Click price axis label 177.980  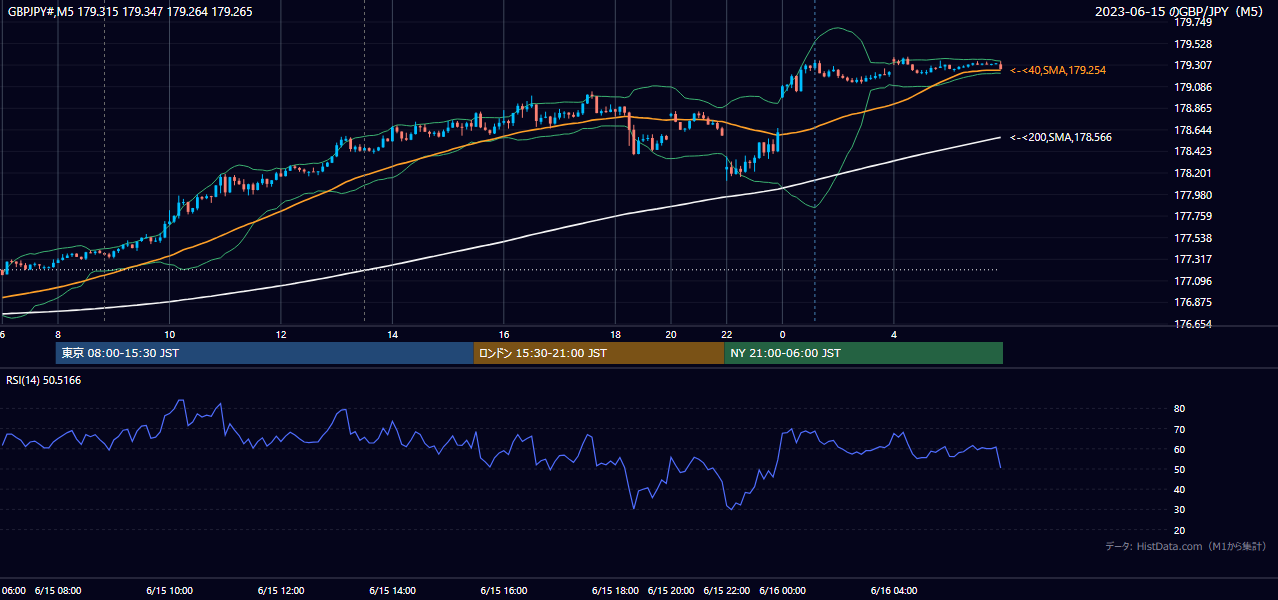click(x=1192, y=195)
